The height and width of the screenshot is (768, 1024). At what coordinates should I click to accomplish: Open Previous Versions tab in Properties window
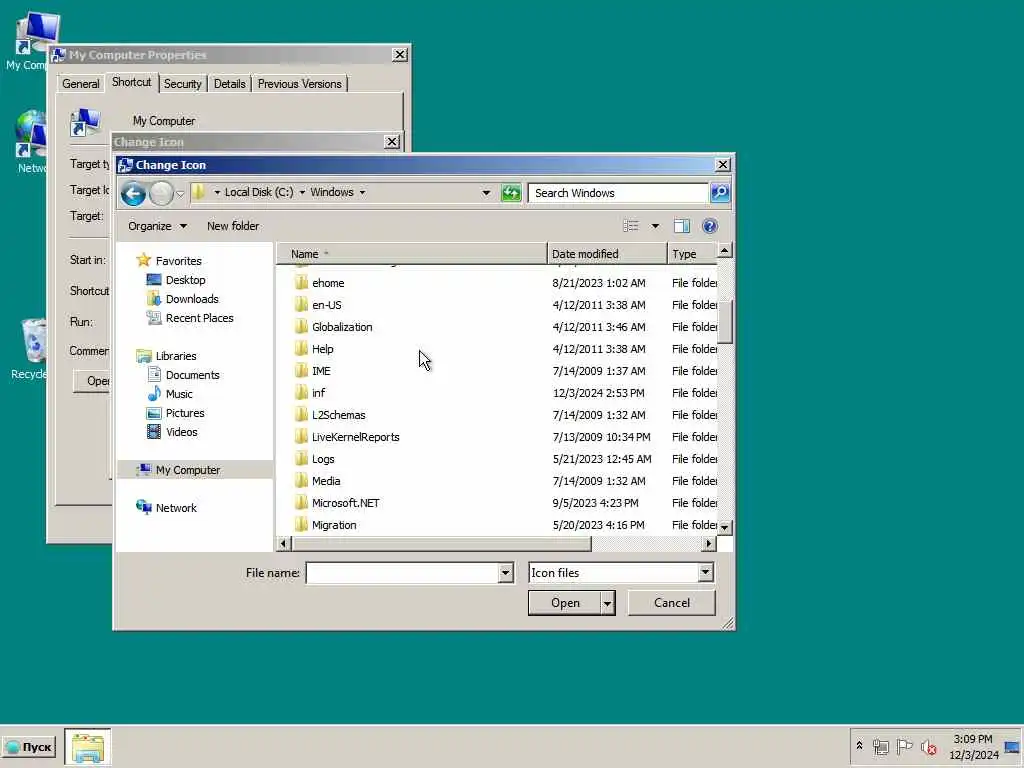click(299, 84)
